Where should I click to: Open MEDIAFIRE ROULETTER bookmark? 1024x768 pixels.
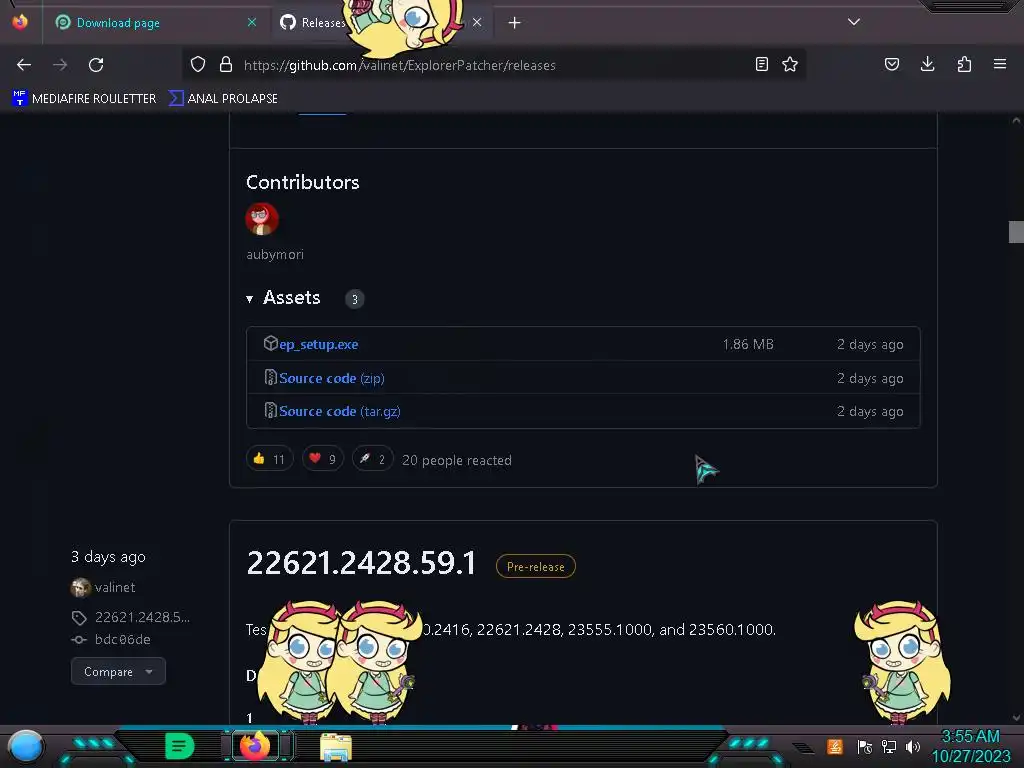point(84,99)
